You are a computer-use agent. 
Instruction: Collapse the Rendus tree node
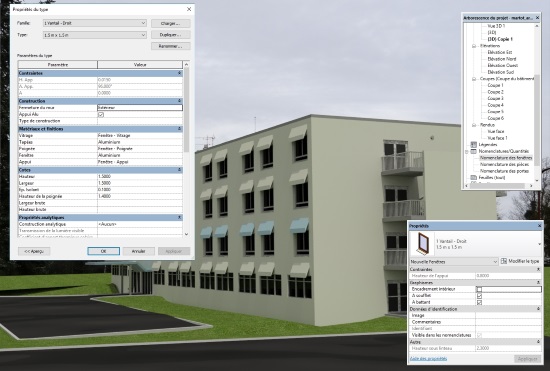click(474, 125)
